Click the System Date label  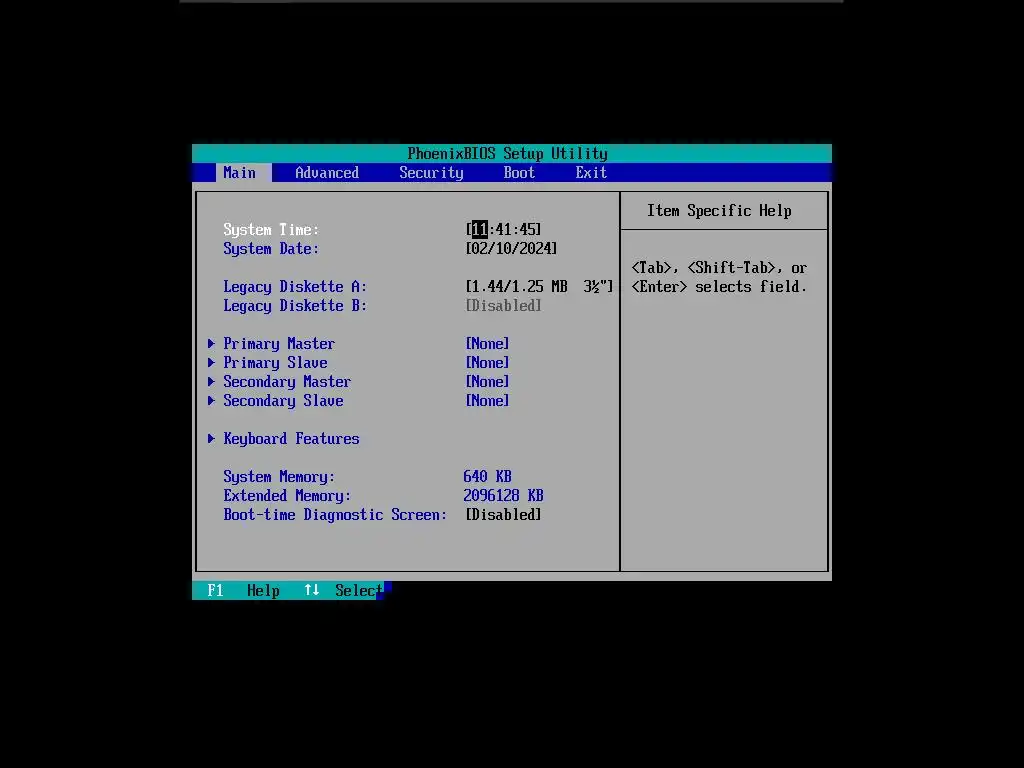coord(271,249)
